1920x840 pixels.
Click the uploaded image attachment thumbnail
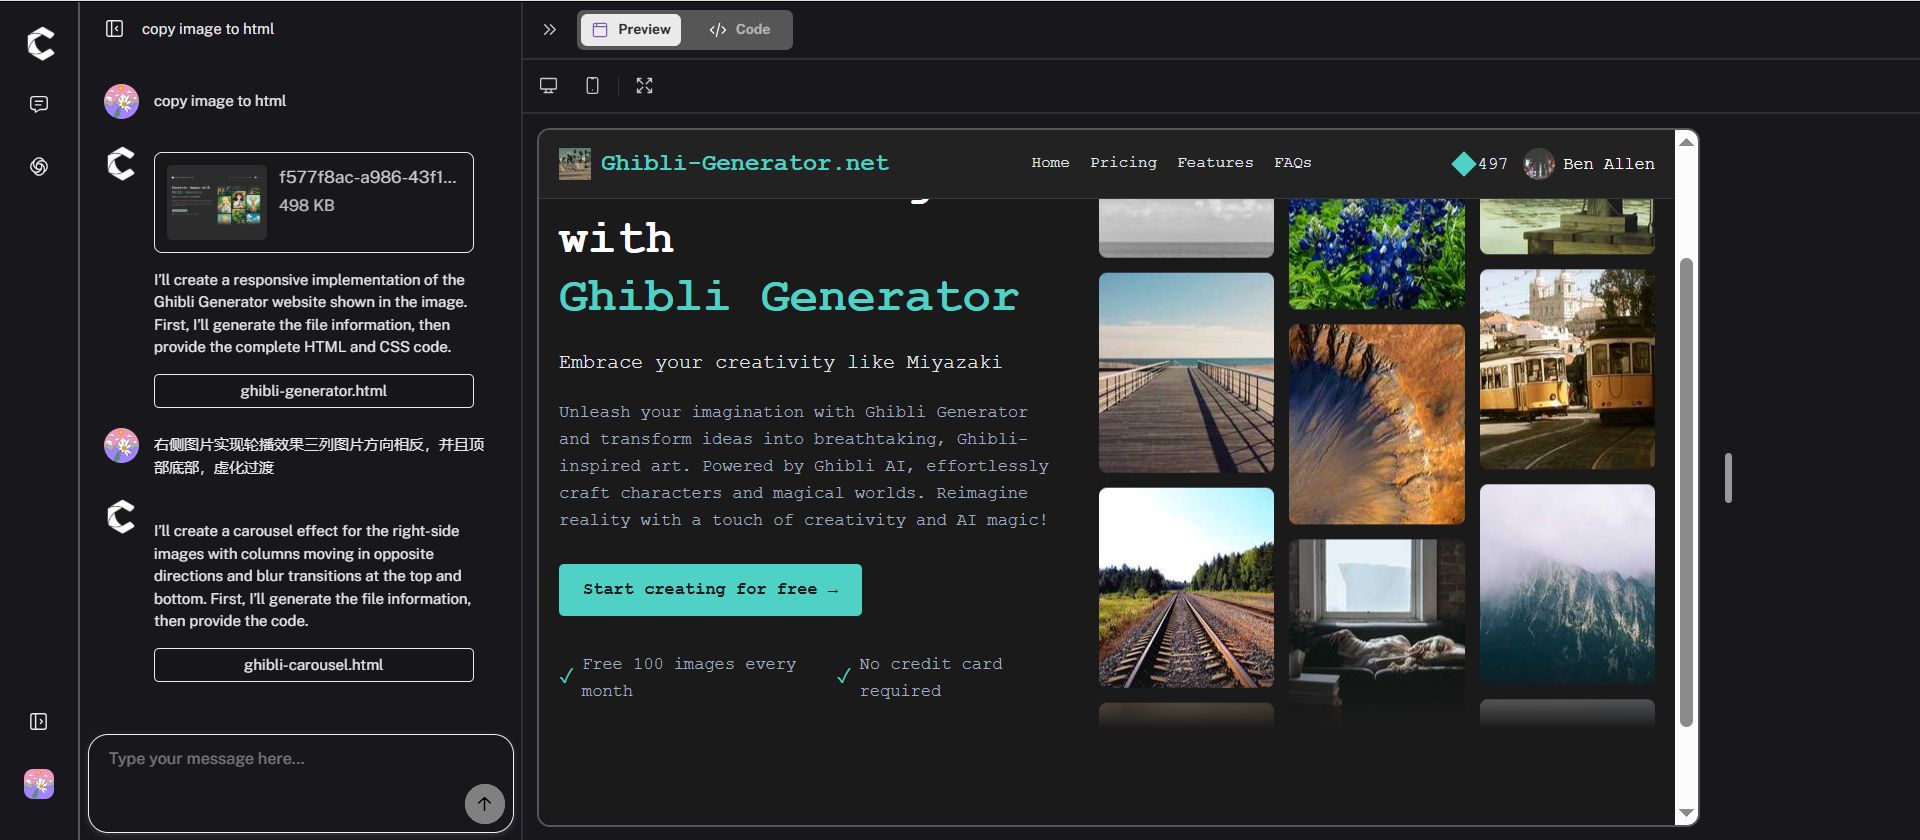(x=217, y=202)
